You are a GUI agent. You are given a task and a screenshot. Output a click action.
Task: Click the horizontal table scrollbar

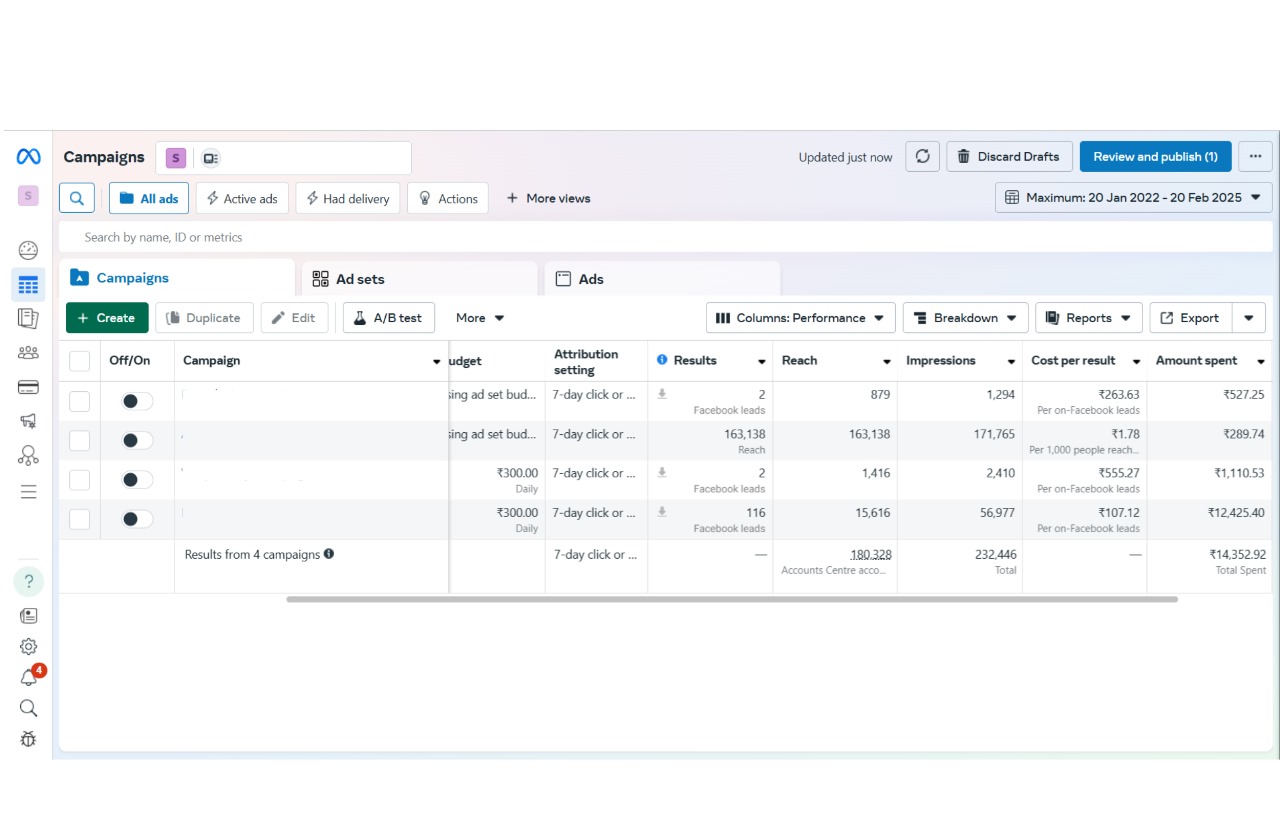click(731, 599)
